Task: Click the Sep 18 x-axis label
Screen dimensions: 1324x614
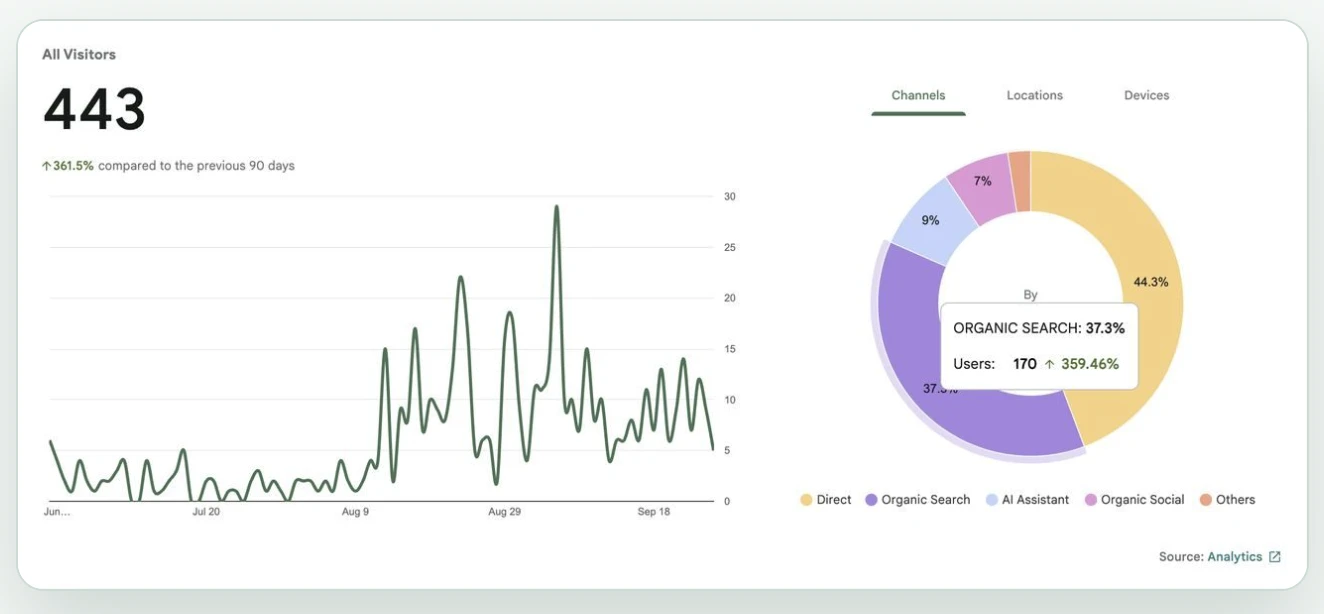Action: tap(654, 512)
